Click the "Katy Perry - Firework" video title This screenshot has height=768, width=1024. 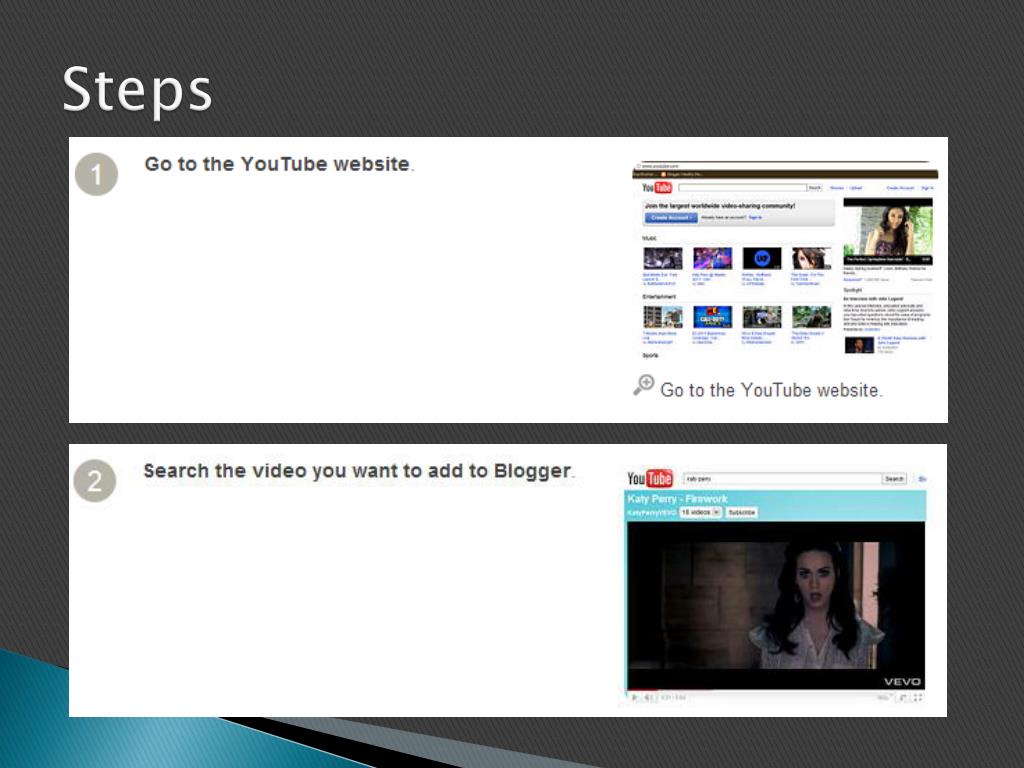pos(677,499)
